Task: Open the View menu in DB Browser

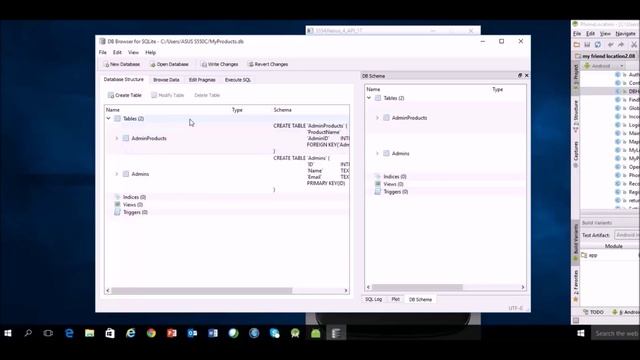Action: click(133, 52)
